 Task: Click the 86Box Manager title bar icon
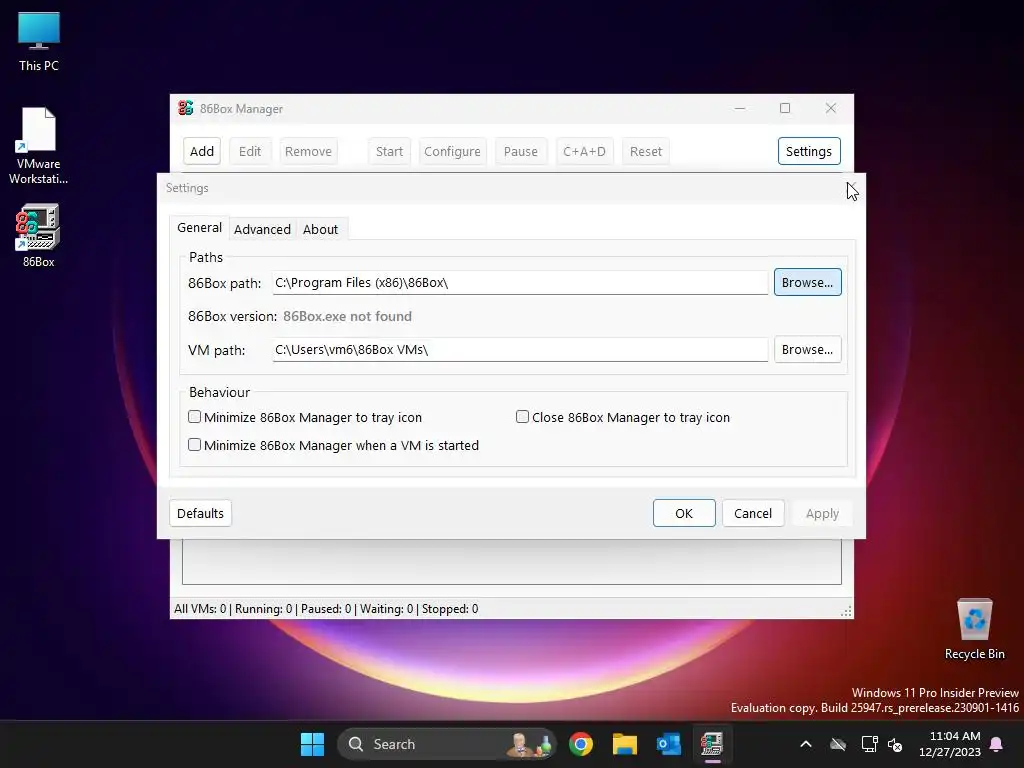[185, 108]
